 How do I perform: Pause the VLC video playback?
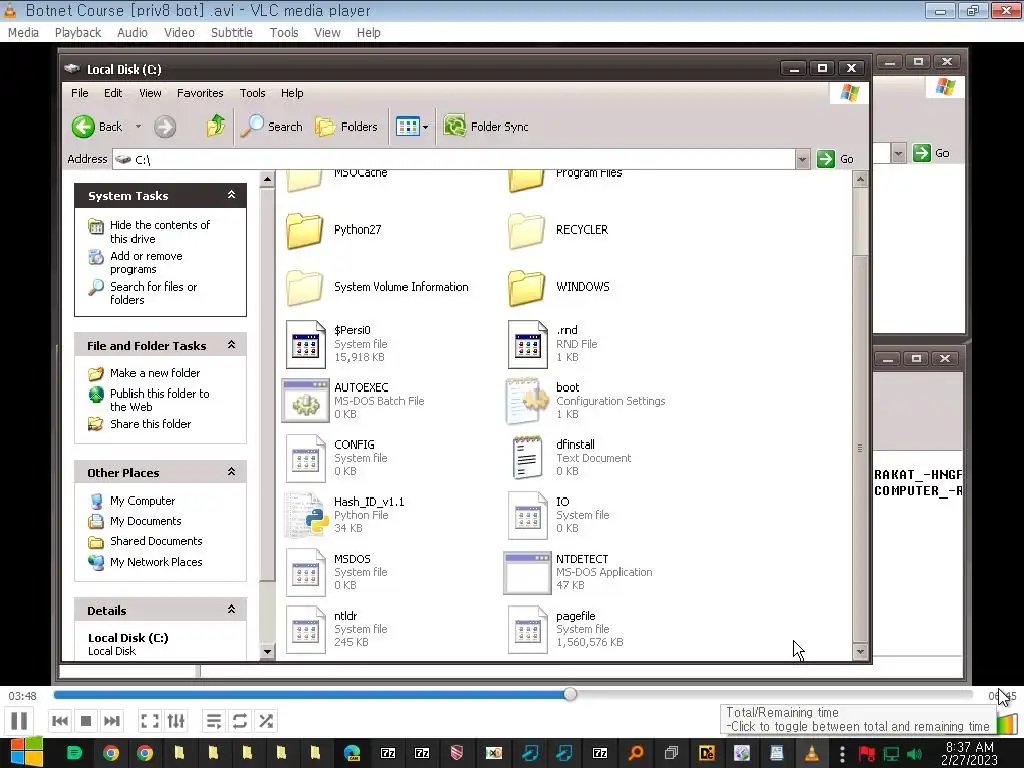pyautogui.click(x=19, y=721)
